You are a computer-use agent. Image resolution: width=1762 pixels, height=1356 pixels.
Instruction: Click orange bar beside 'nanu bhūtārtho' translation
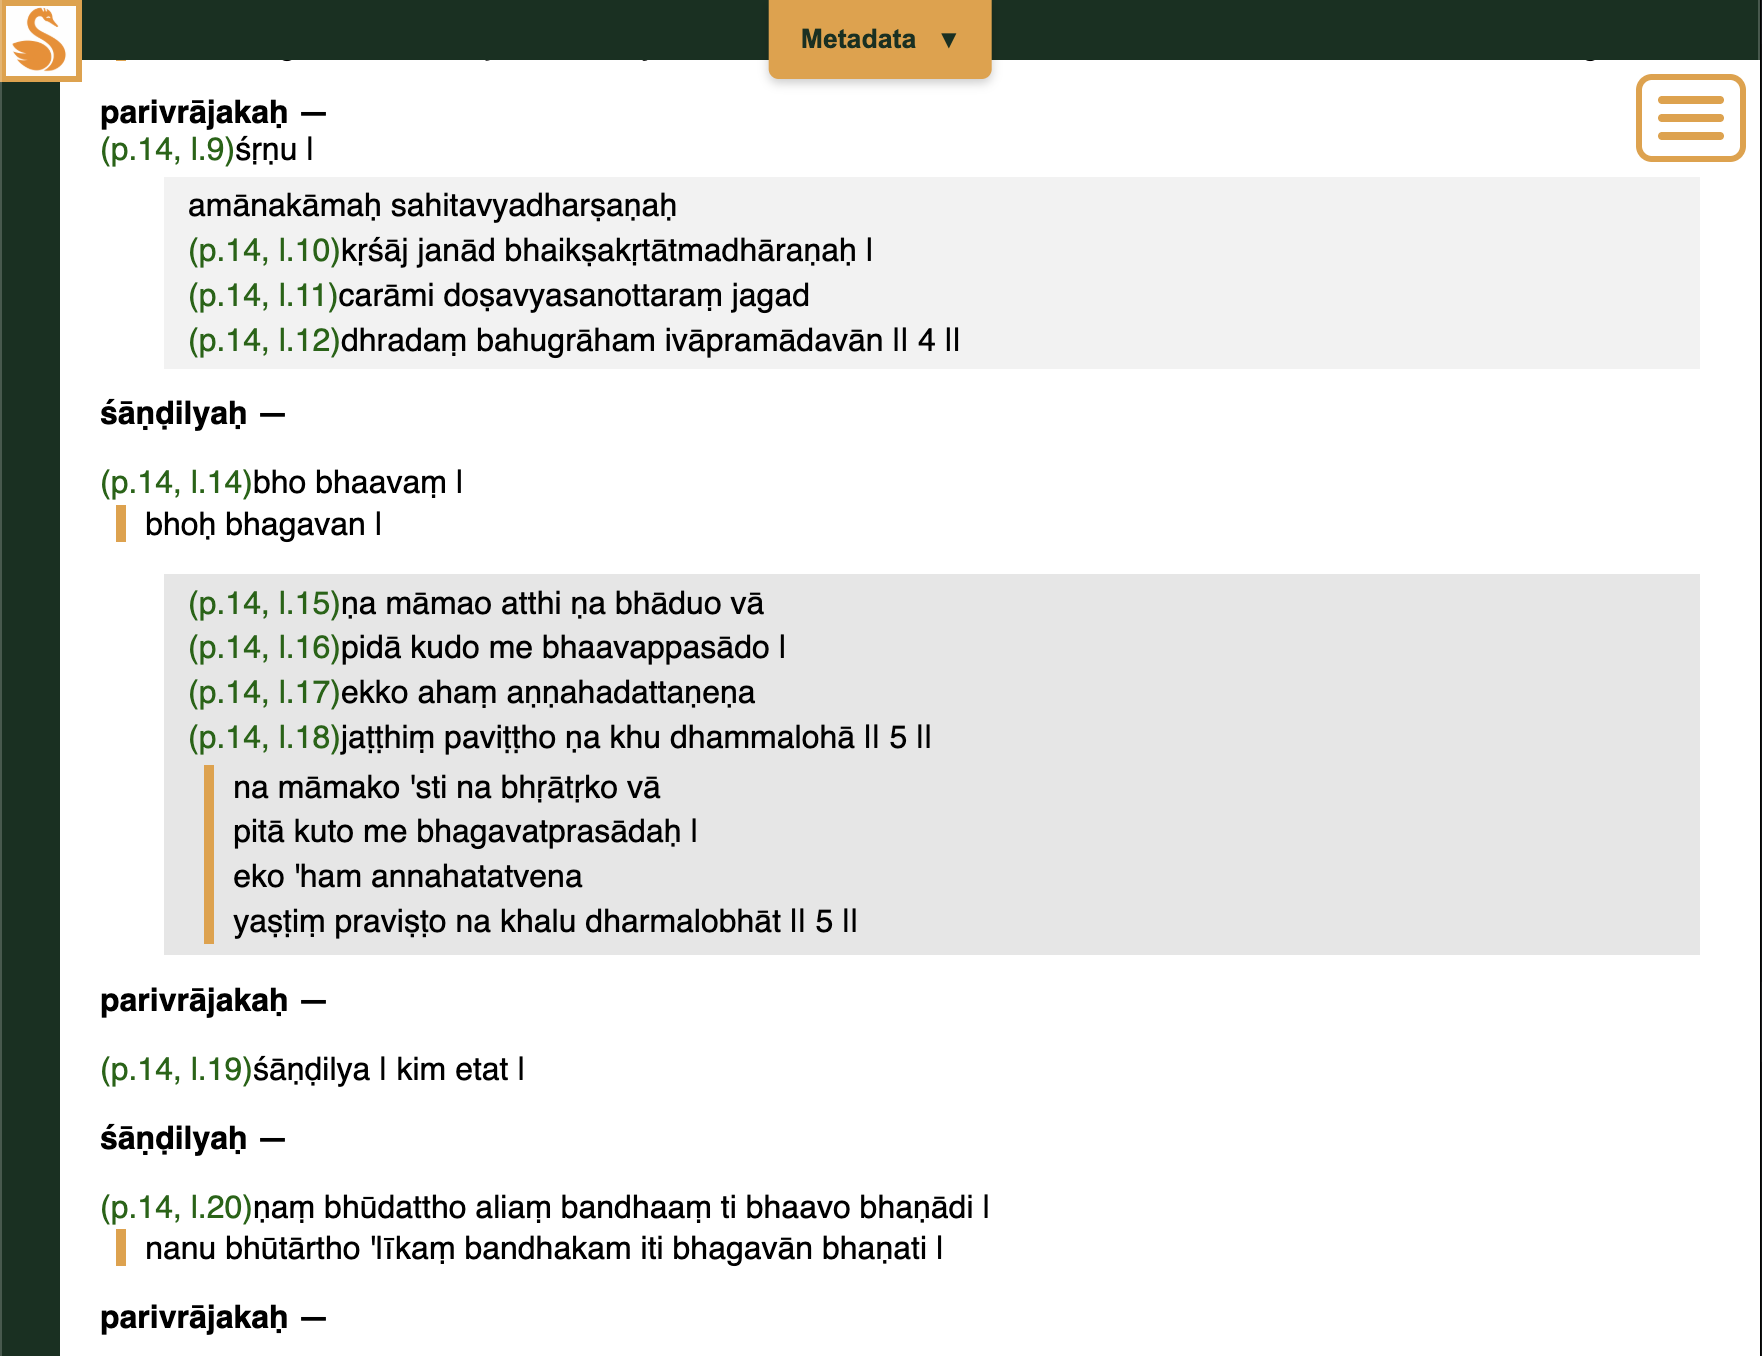[121, 1248]
